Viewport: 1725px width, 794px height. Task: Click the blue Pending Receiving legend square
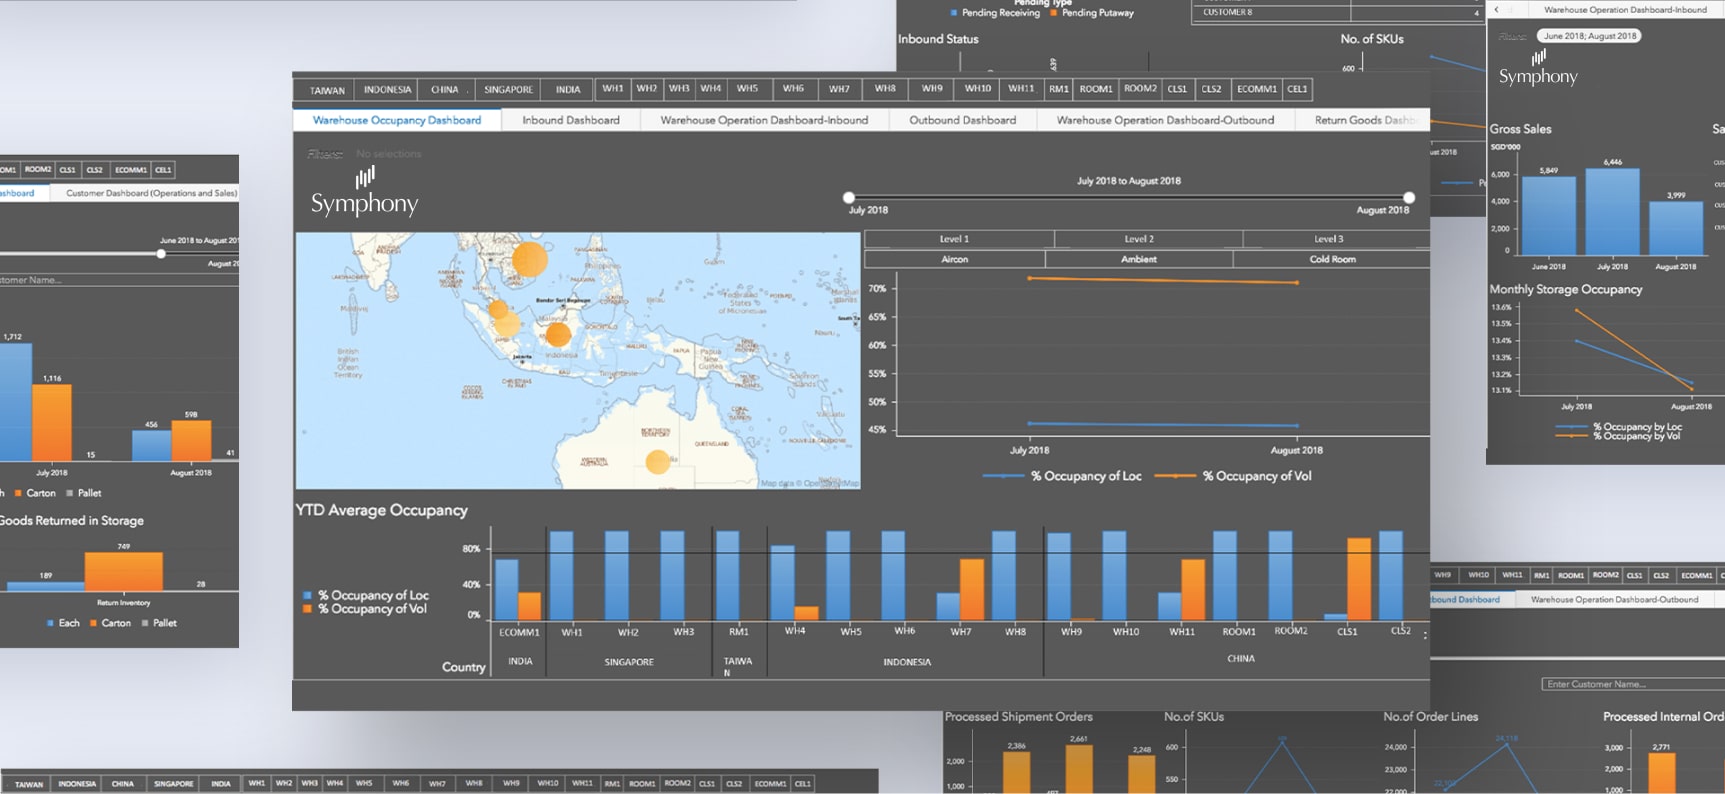point(953,13)
